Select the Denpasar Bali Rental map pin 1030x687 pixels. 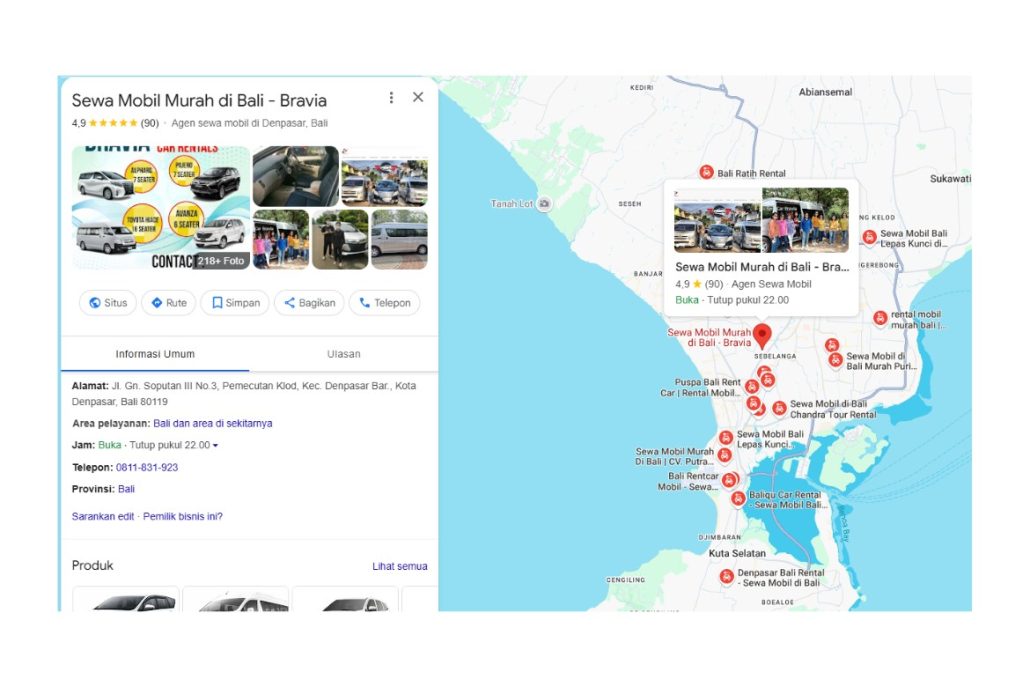[727, 577]
